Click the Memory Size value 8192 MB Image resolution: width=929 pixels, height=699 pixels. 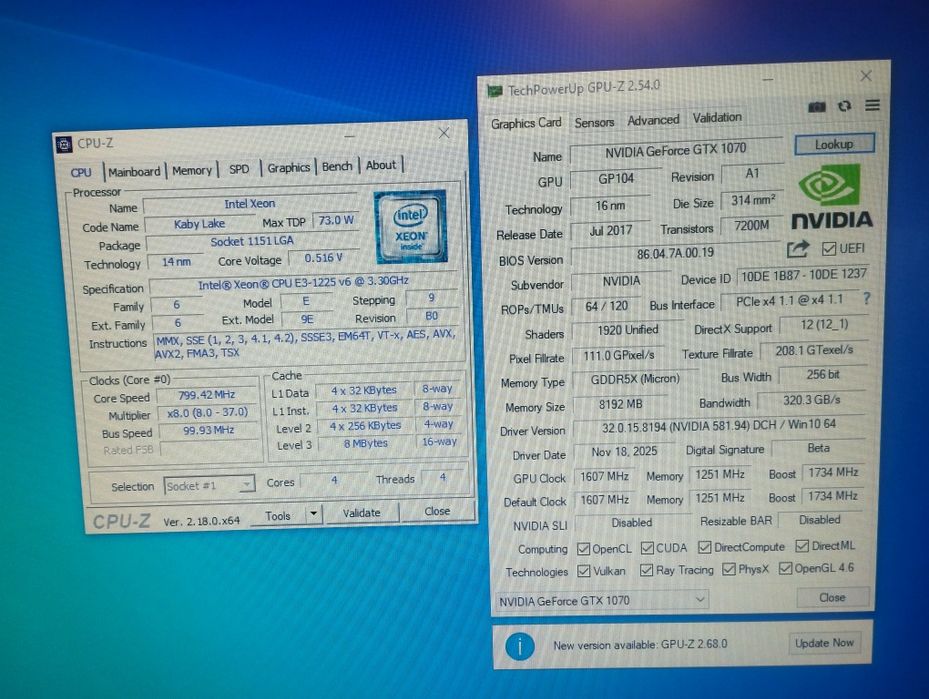(620, 404)
